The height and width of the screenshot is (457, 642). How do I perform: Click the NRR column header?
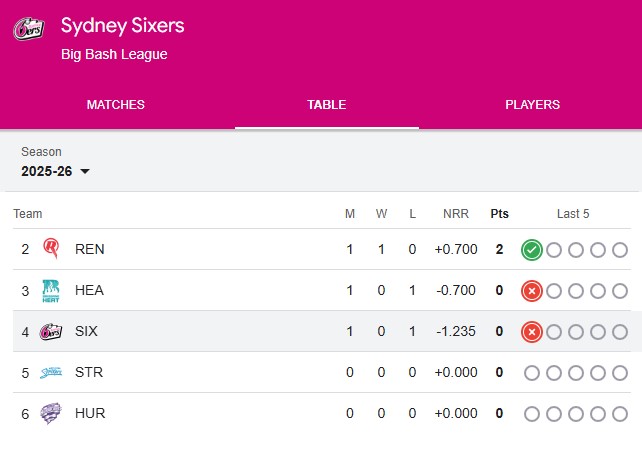tap(456, 214)
